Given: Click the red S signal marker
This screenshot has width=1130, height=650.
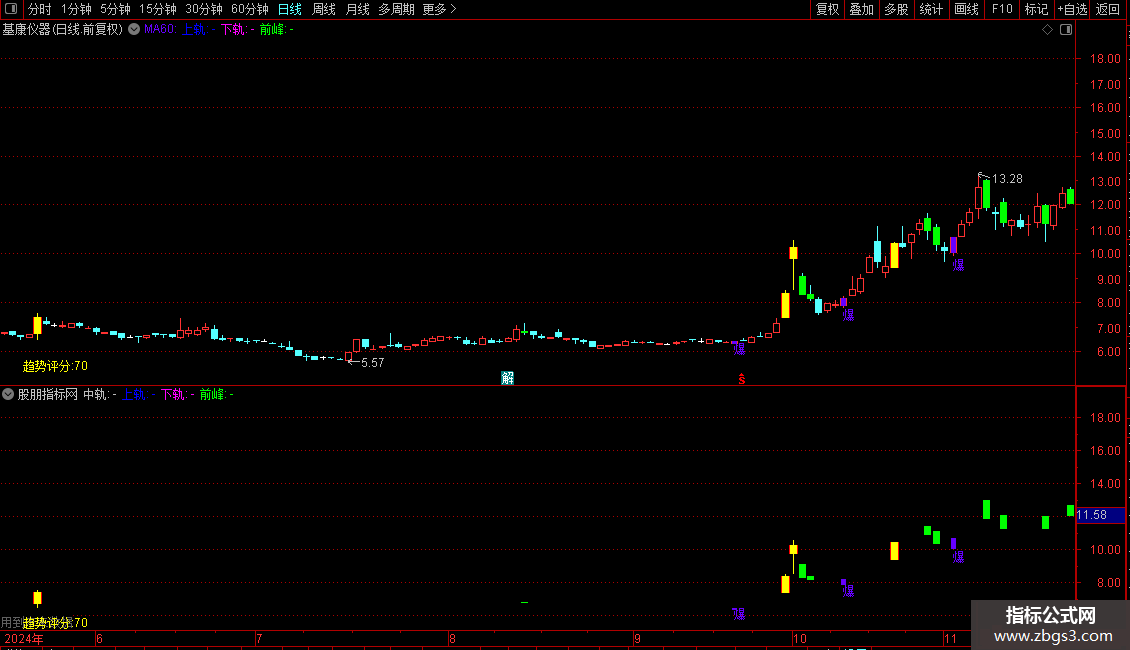Looking at the screenshot, I should 742,378.
